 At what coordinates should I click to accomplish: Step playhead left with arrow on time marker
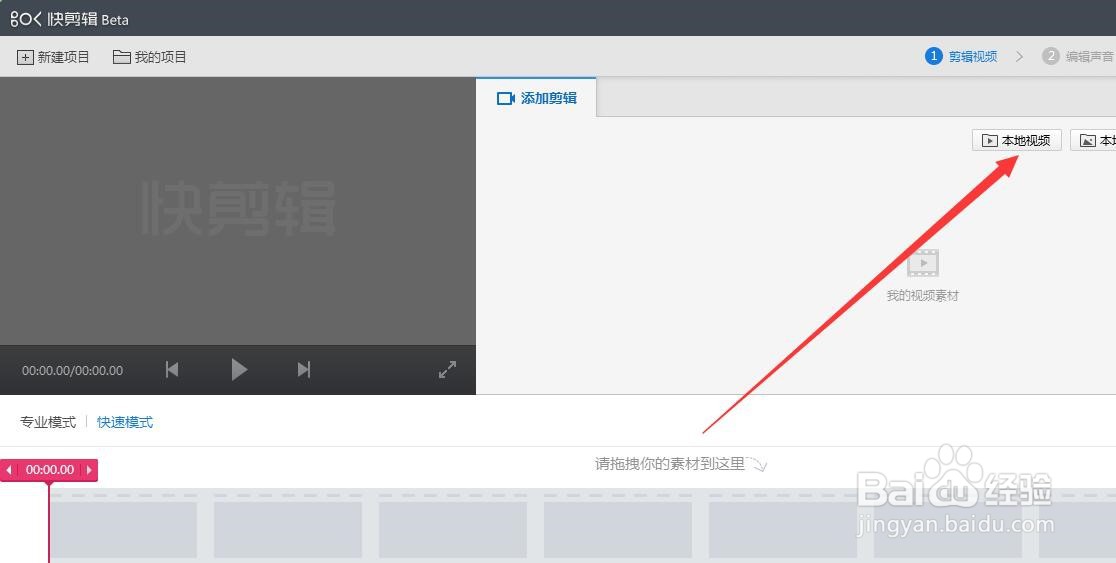click(9, 470)
